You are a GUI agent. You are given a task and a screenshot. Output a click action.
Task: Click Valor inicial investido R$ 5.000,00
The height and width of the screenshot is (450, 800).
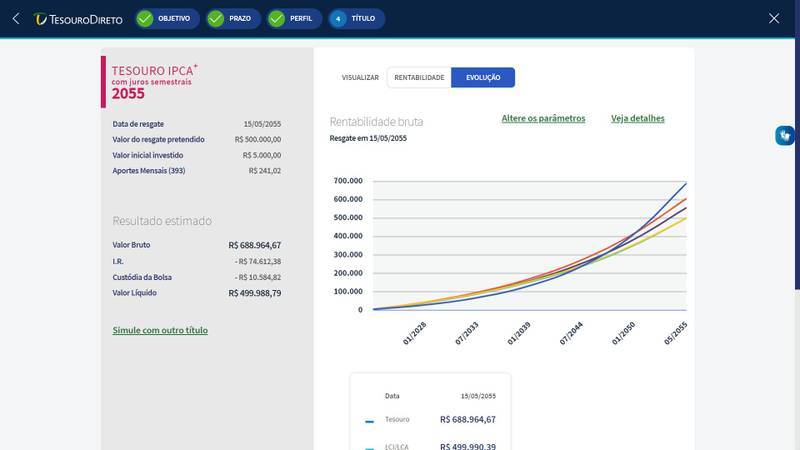[262, 155]
